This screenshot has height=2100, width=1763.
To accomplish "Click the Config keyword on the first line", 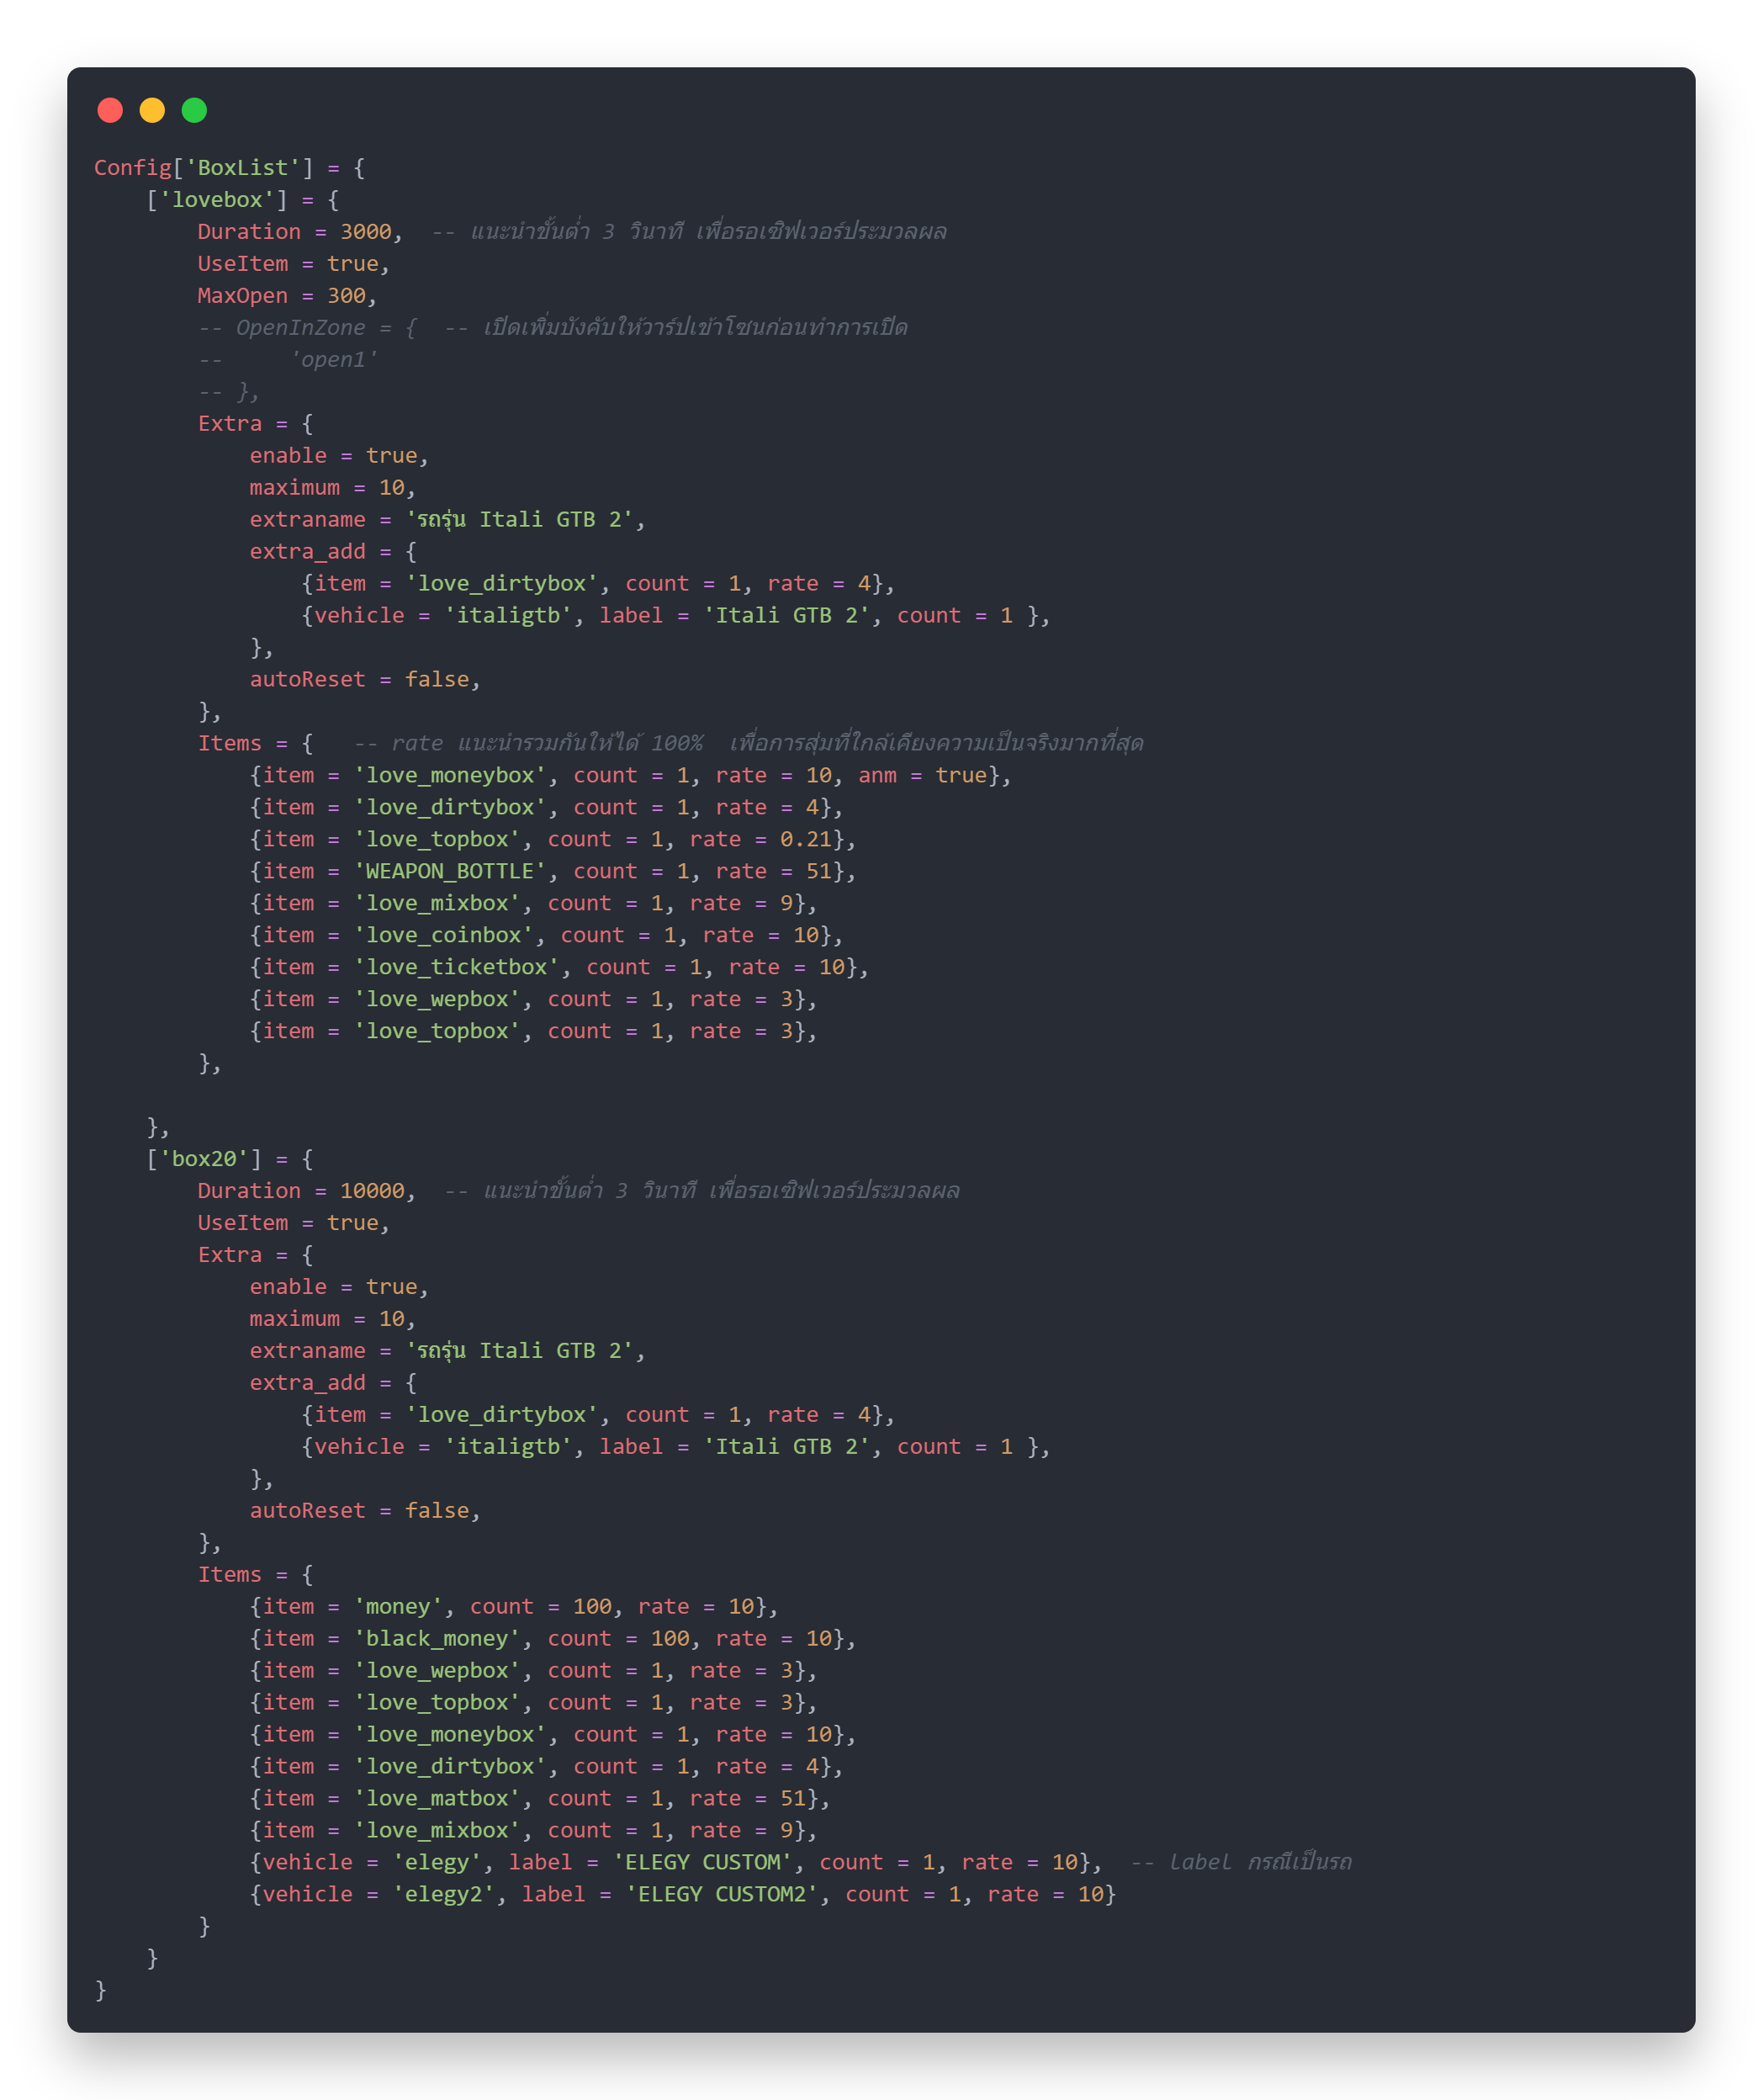I will 132,168.
